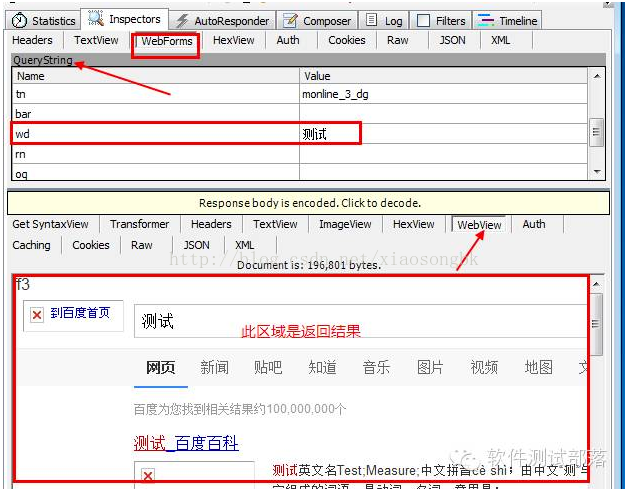Select the rn row name cell
The height and width of the screenshot is (492, 627).
156,154
